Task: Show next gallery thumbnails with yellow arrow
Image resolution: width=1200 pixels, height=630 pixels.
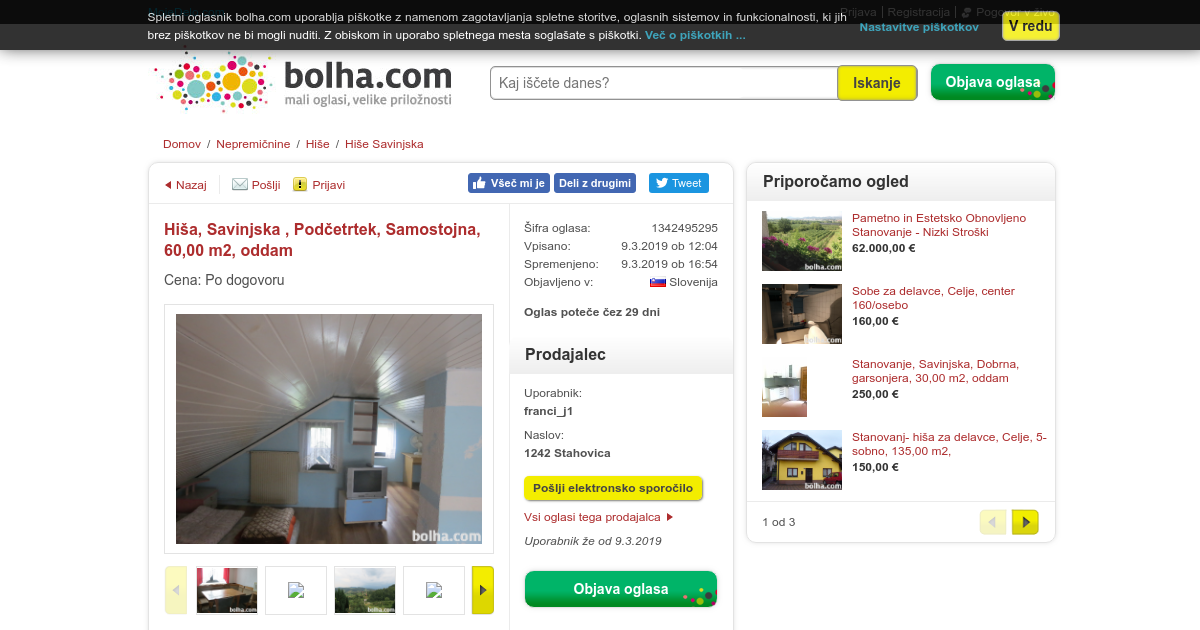Action: point(483,590)
